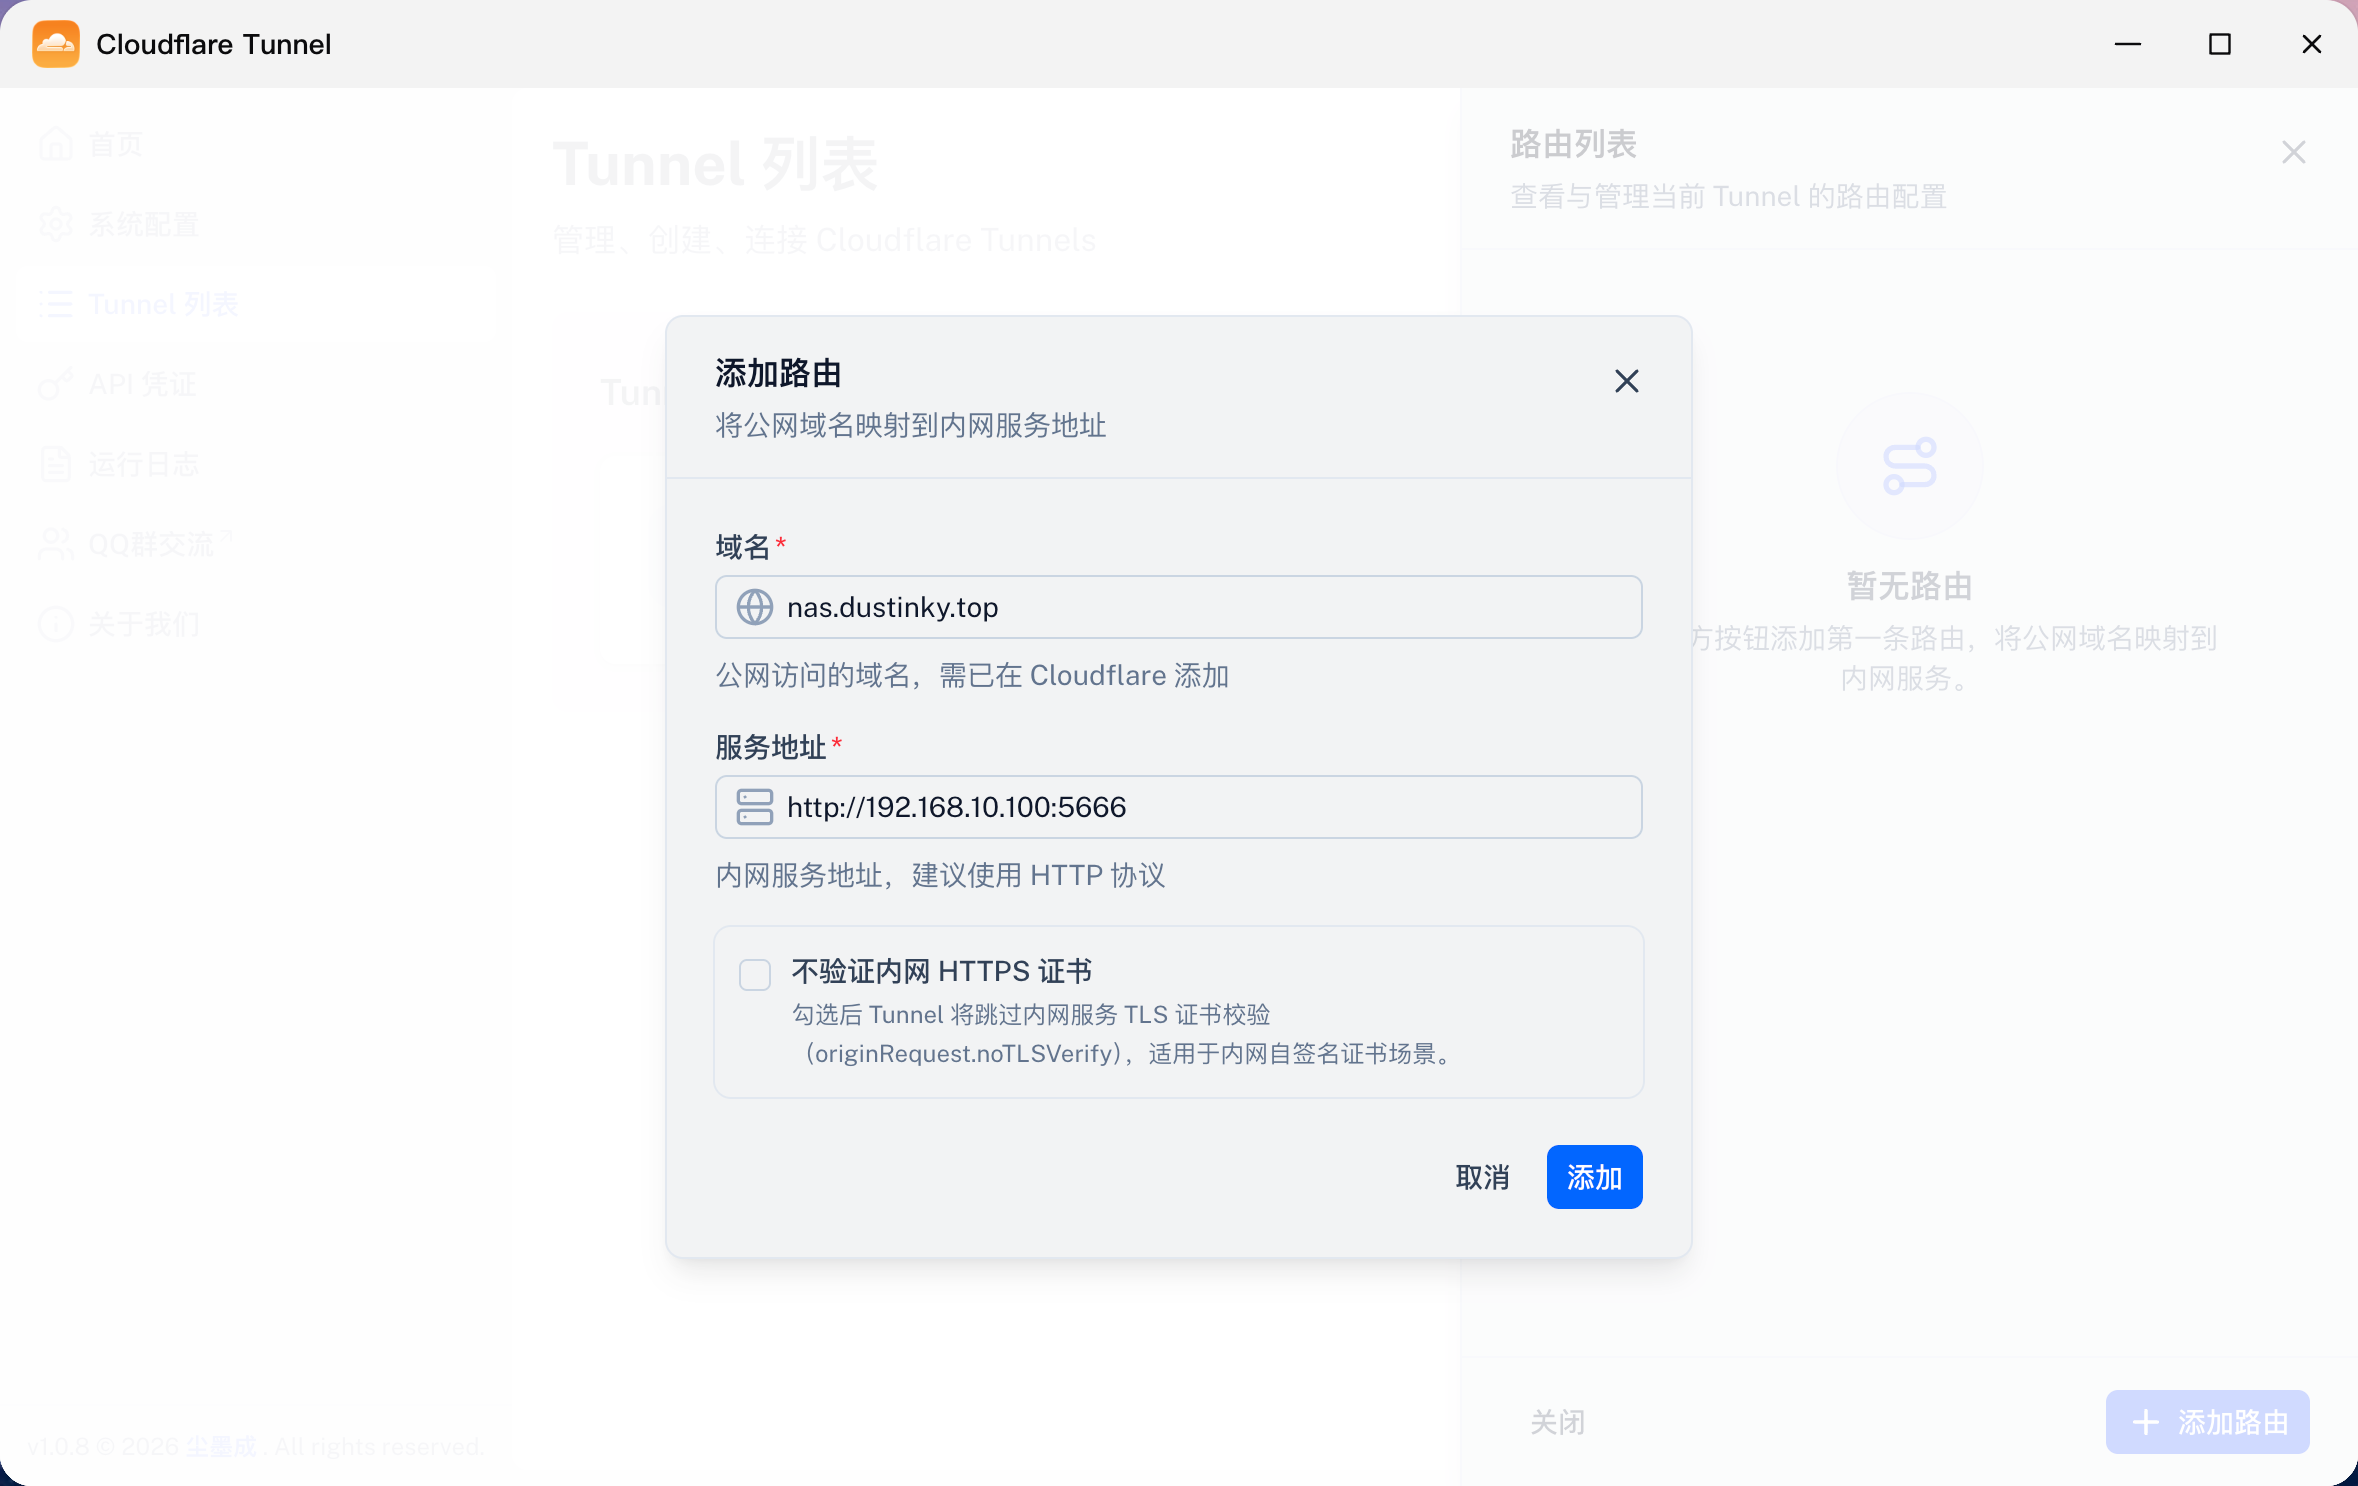Screen dimensions: 2358x1486
Task: Click the 添加 confirm button
Action: [x=1594, y=1177]
